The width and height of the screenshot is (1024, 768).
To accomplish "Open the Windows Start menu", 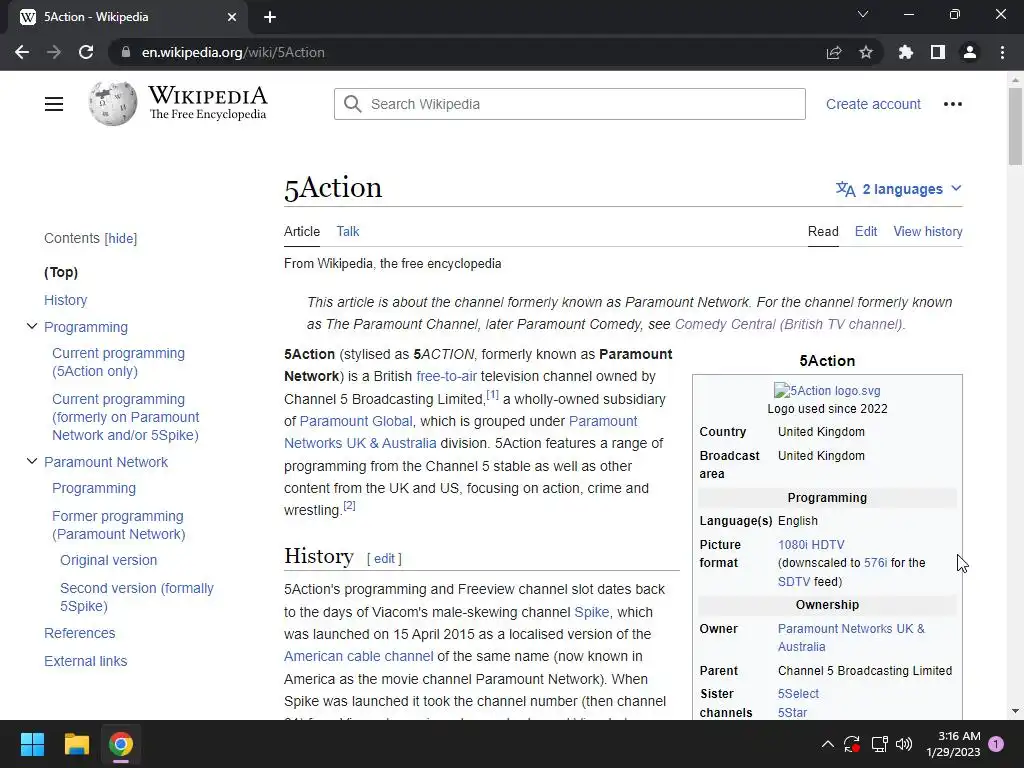I will coord(32,744).
